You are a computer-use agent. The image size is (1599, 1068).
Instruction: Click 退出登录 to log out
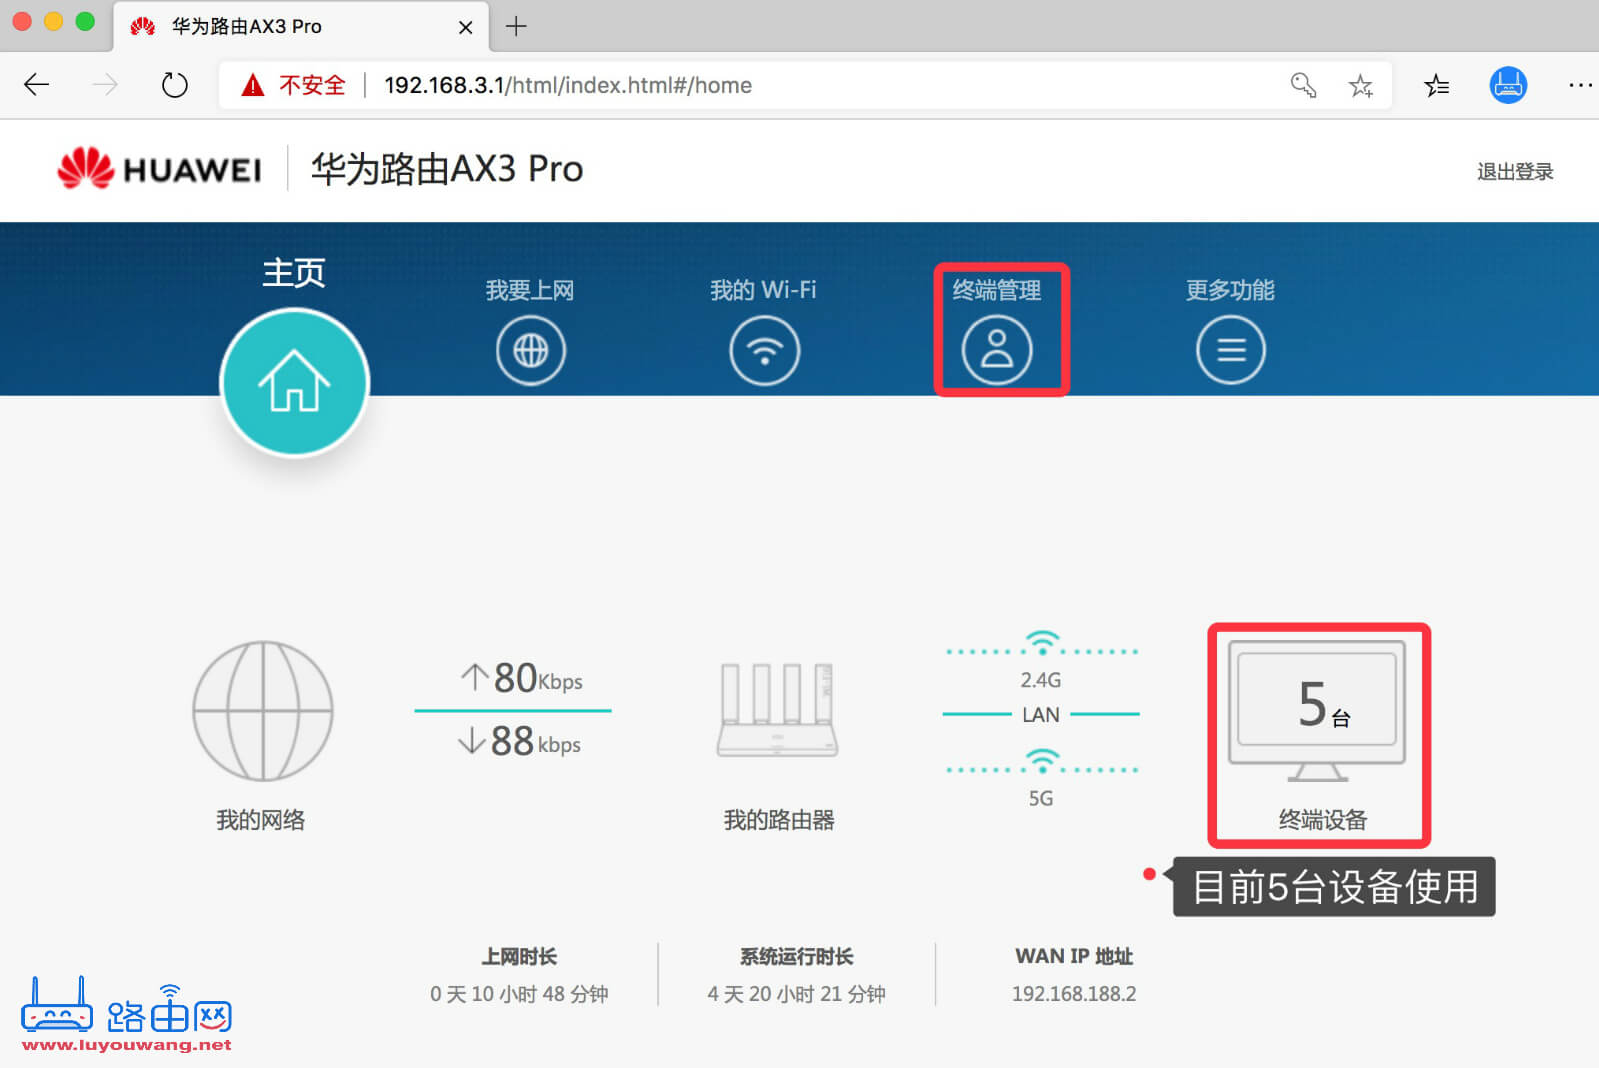(x=1515, y=171)
